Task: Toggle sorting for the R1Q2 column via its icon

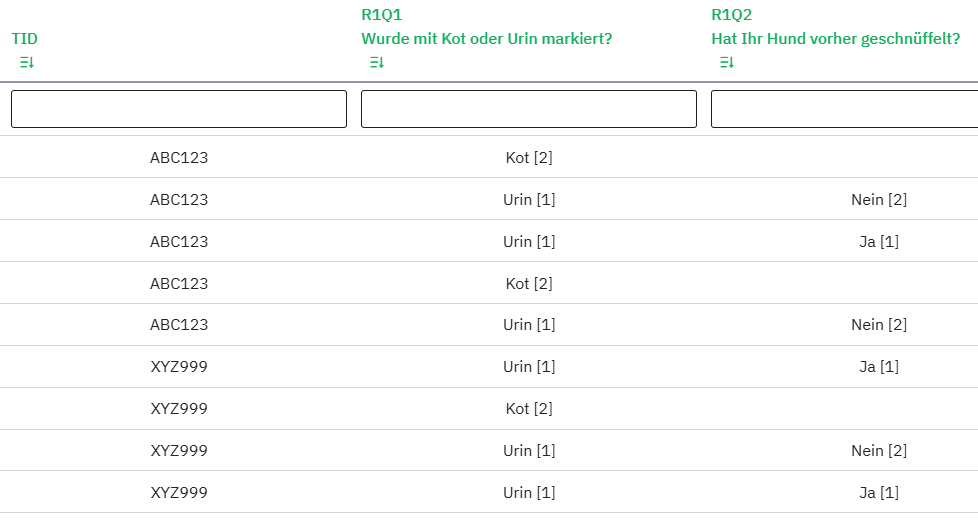Action: point(727,63)
